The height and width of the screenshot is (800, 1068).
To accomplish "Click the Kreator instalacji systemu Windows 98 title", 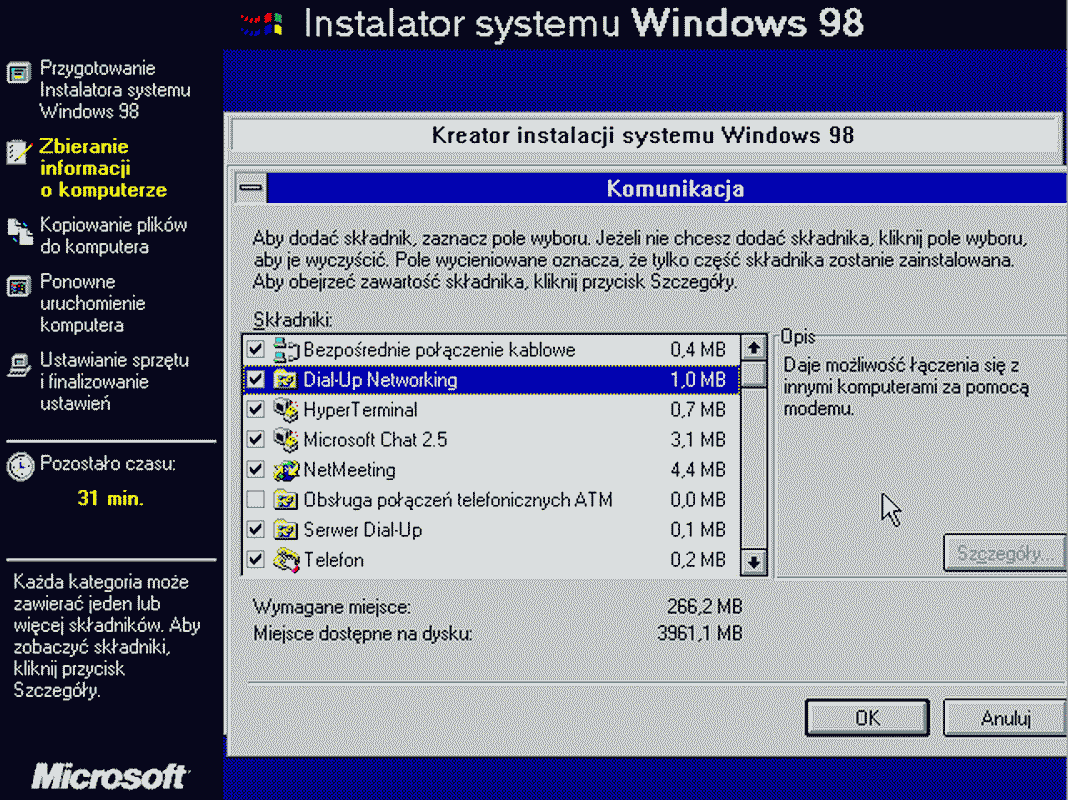I will coord(642,135).
